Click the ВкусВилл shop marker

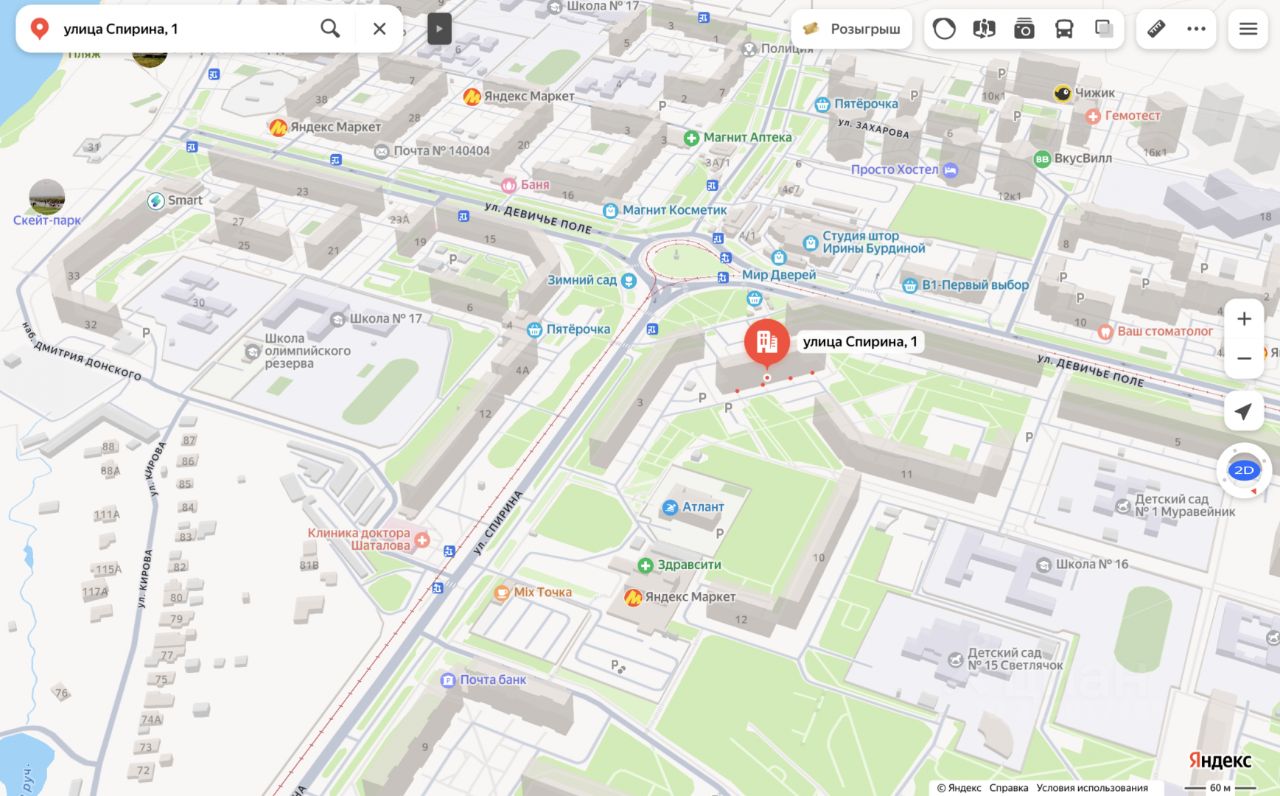(x=1042, y=158)
